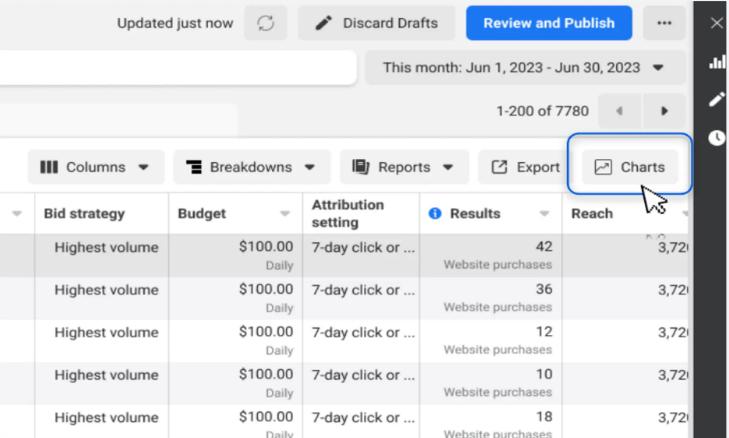The image size is (729, 438).
Task: Click the Discard Drafts button
Action: 376,23
